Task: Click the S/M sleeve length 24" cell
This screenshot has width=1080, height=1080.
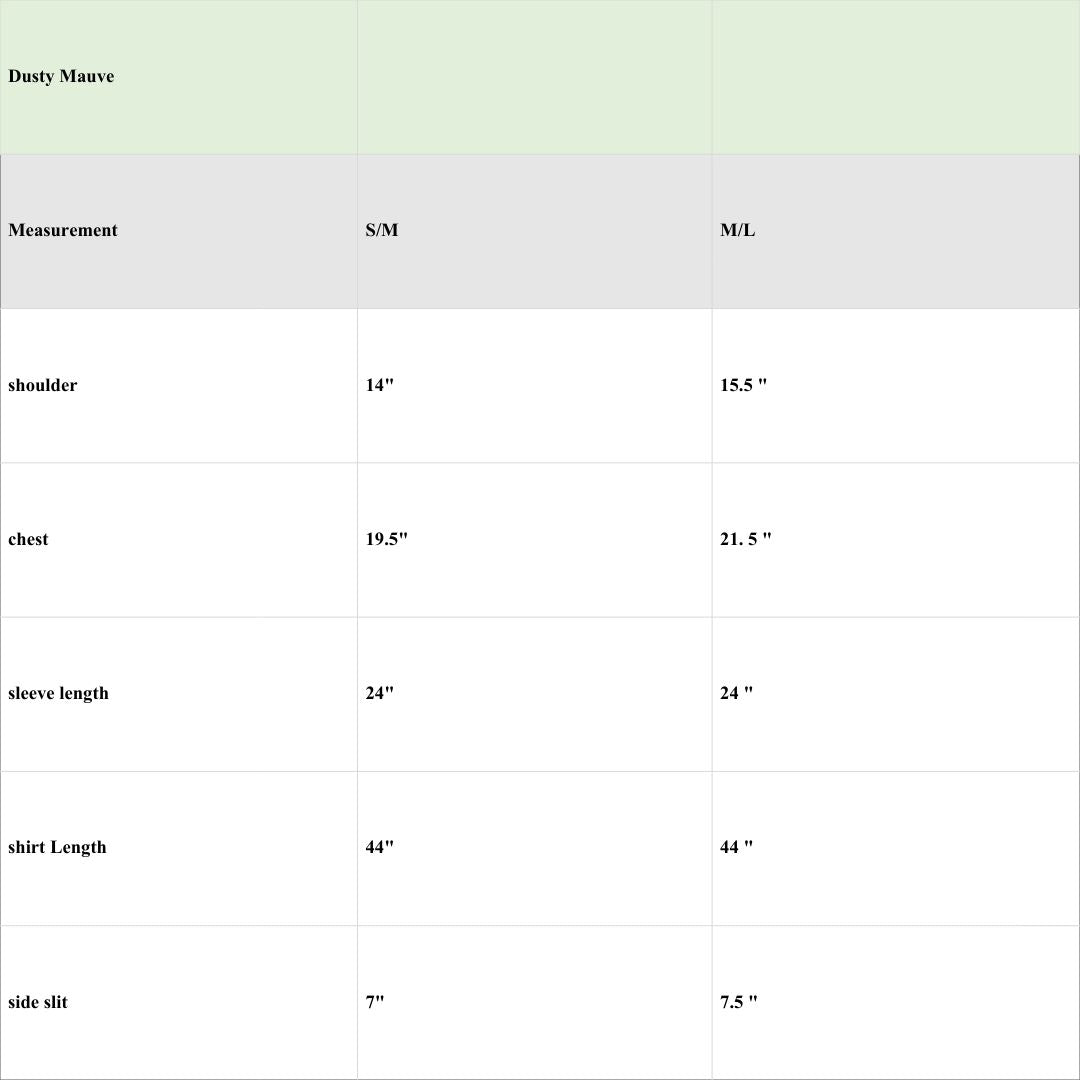Action: [380, 694]
